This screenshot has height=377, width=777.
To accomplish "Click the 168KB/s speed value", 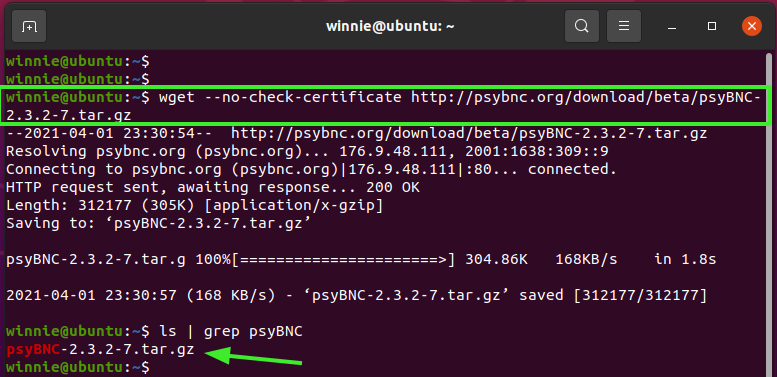I will [586, 259].
